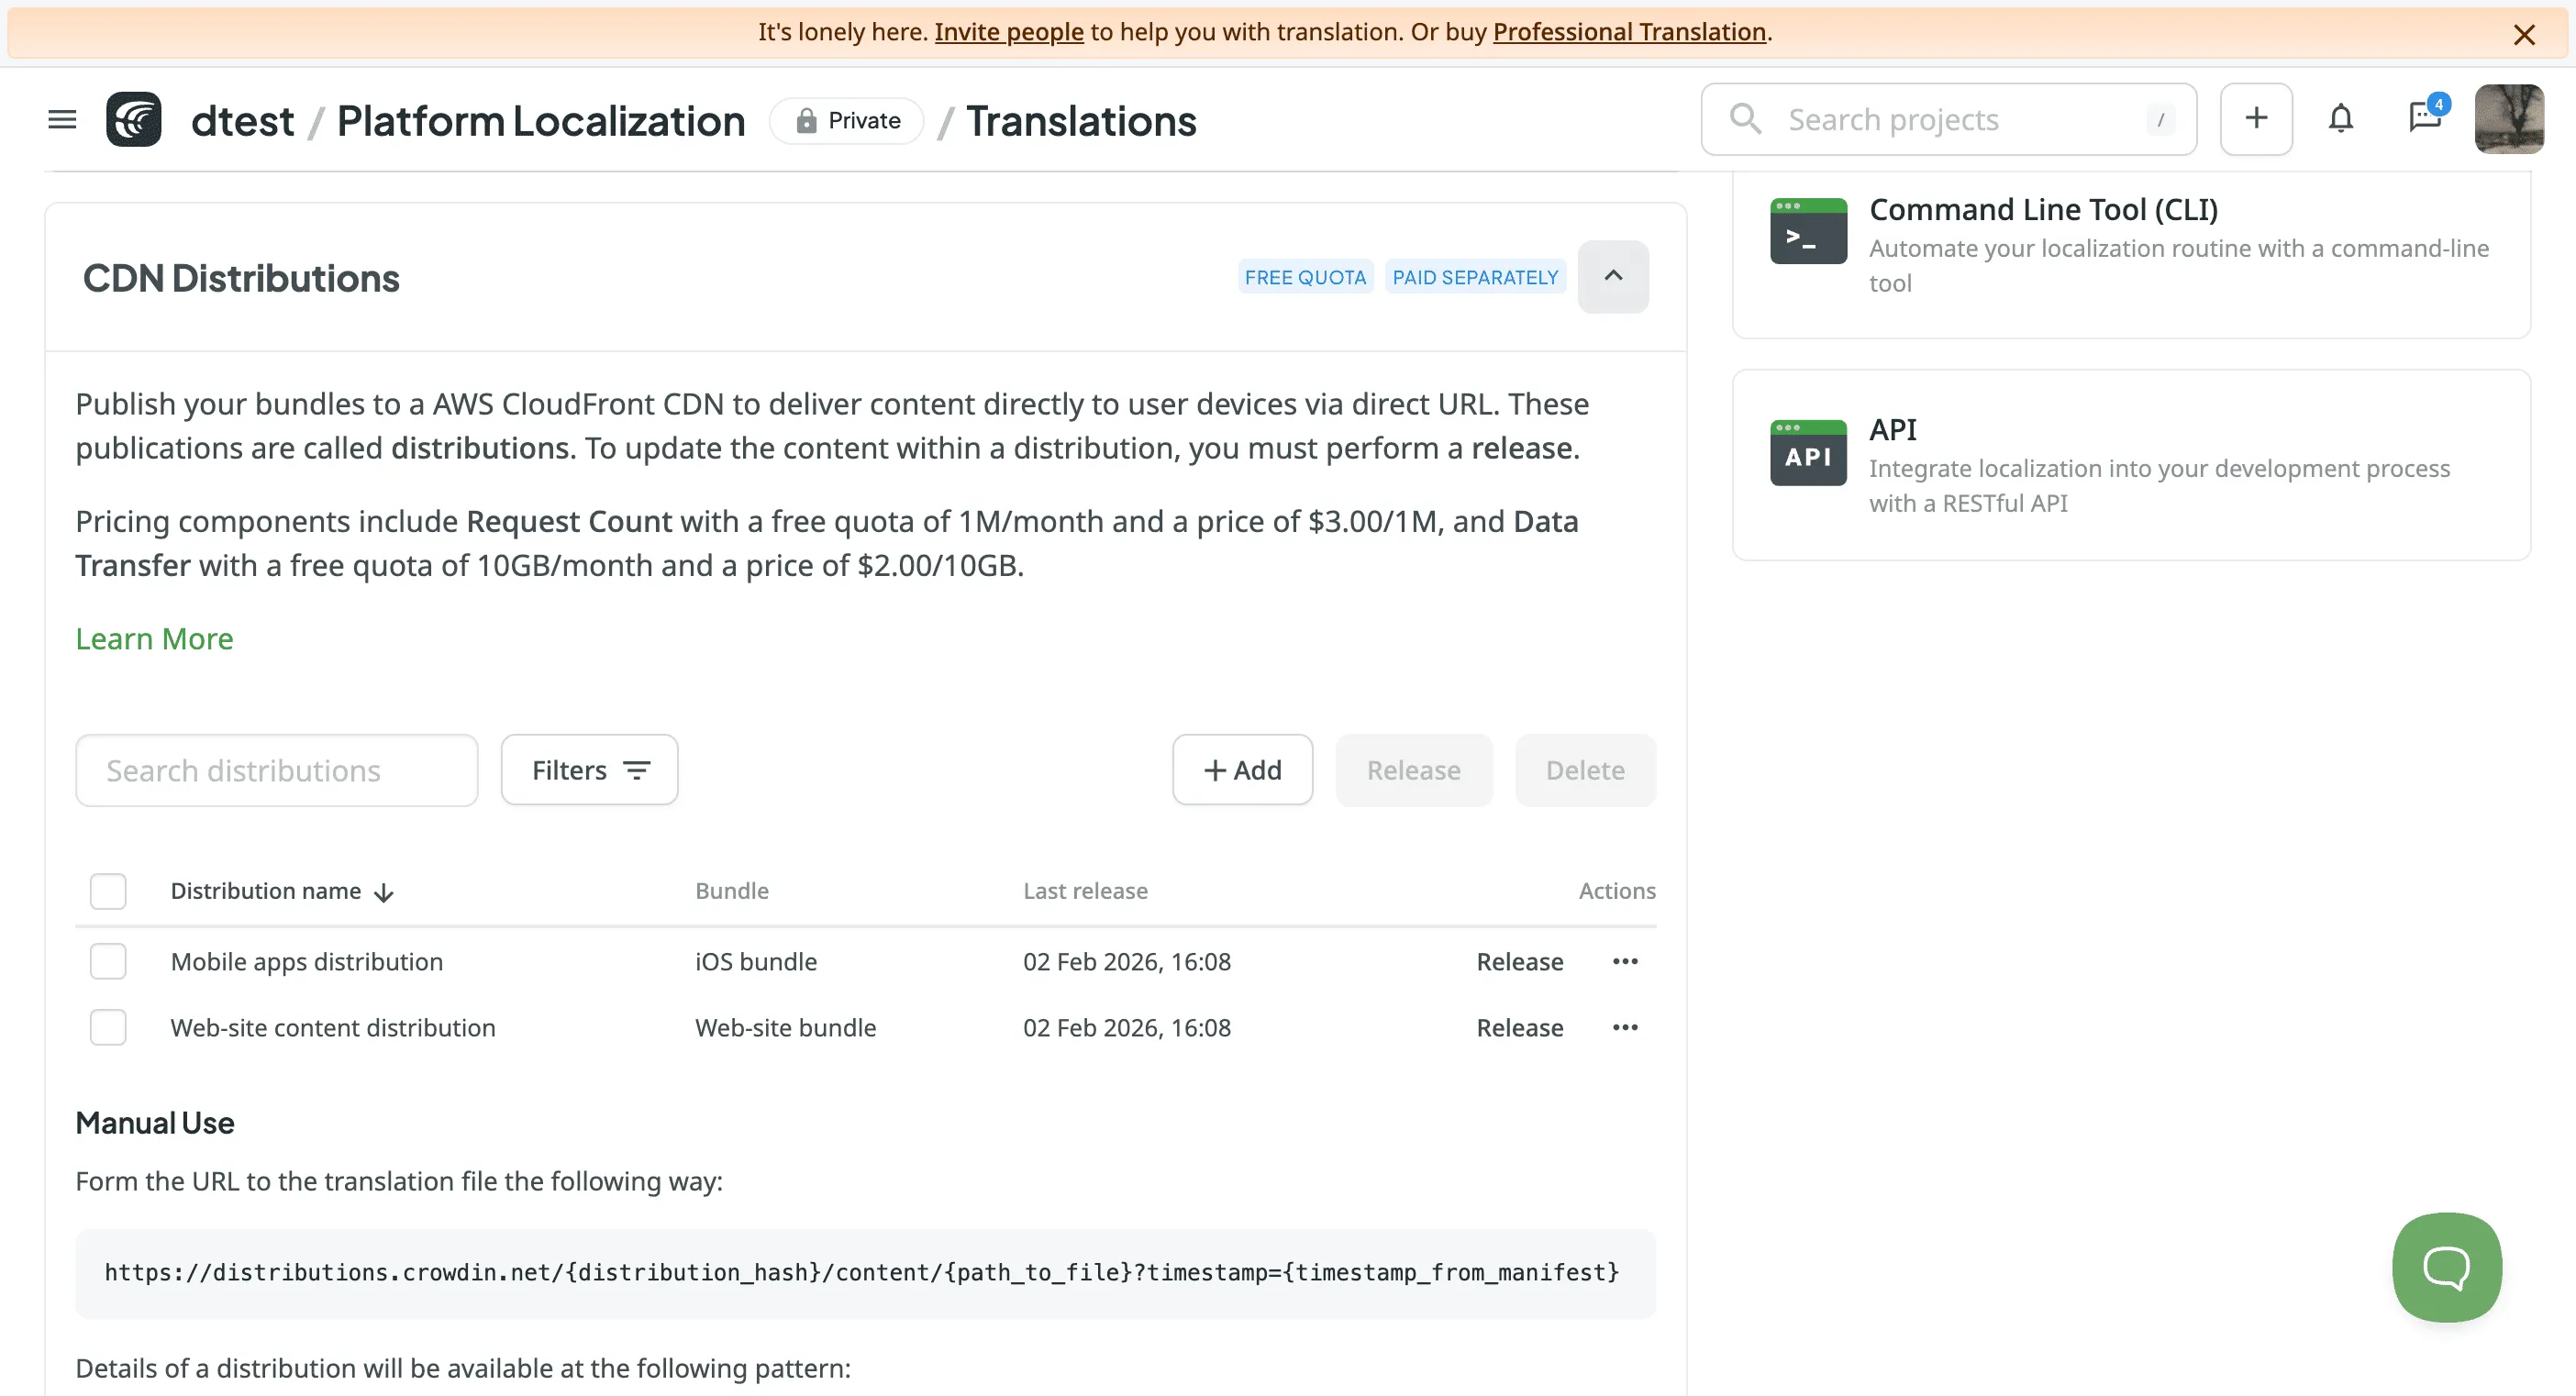Click the Command Line Tool terminal icon
Viewport: 2576px width, 1396px height.
pyautogui.click(x=1808, y=231)
